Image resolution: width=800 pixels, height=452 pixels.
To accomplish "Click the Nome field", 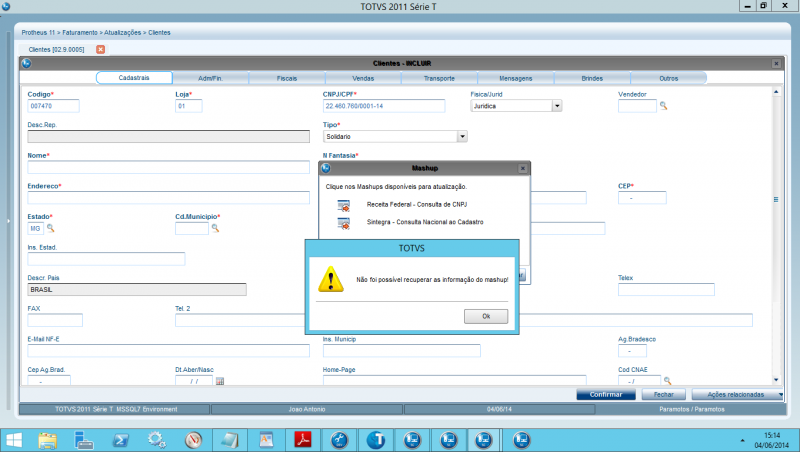I will coord(168,167).
